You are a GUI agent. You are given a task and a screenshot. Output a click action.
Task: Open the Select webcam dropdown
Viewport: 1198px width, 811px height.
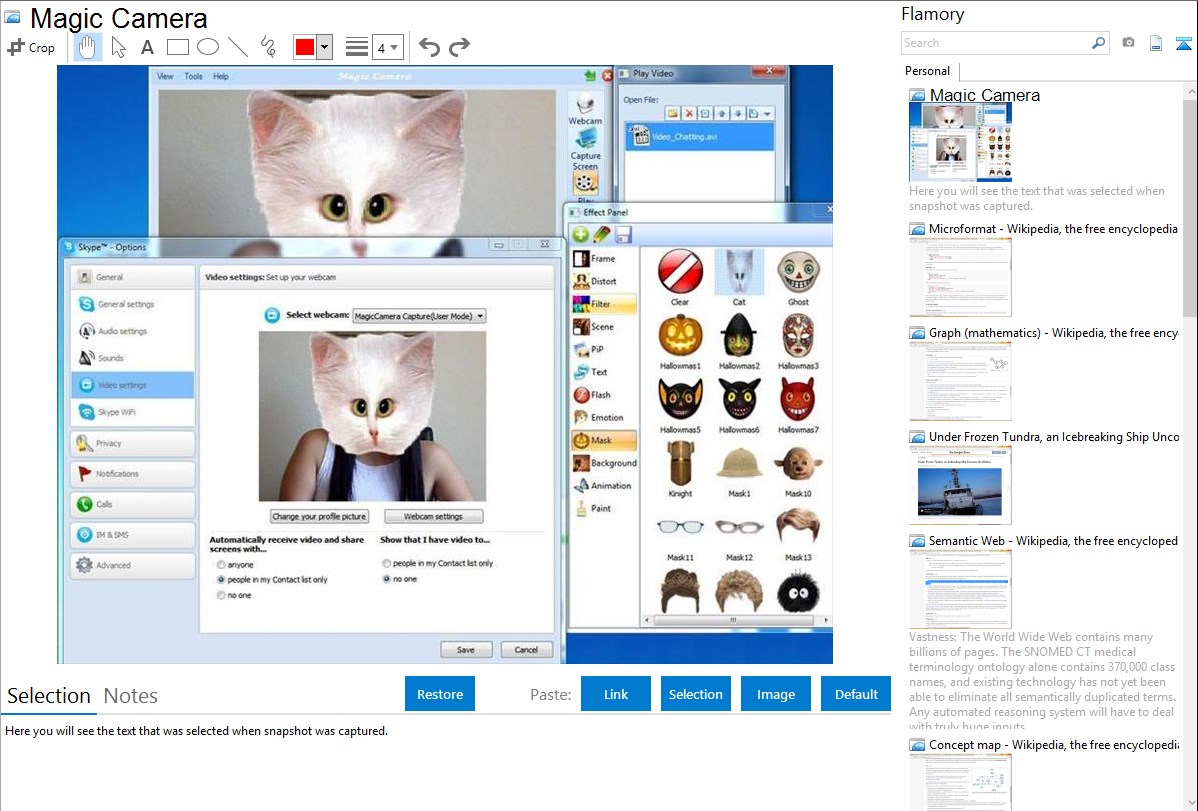coord(419,316)
